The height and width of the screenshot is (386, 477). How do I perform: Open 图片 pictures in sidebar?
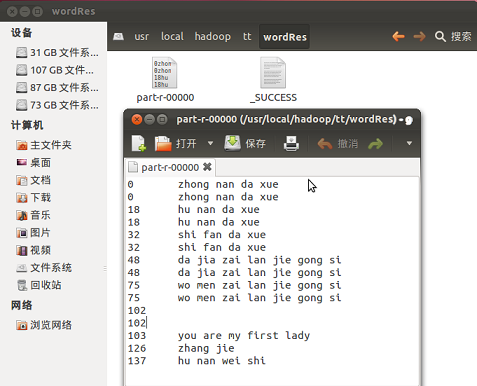34,233
